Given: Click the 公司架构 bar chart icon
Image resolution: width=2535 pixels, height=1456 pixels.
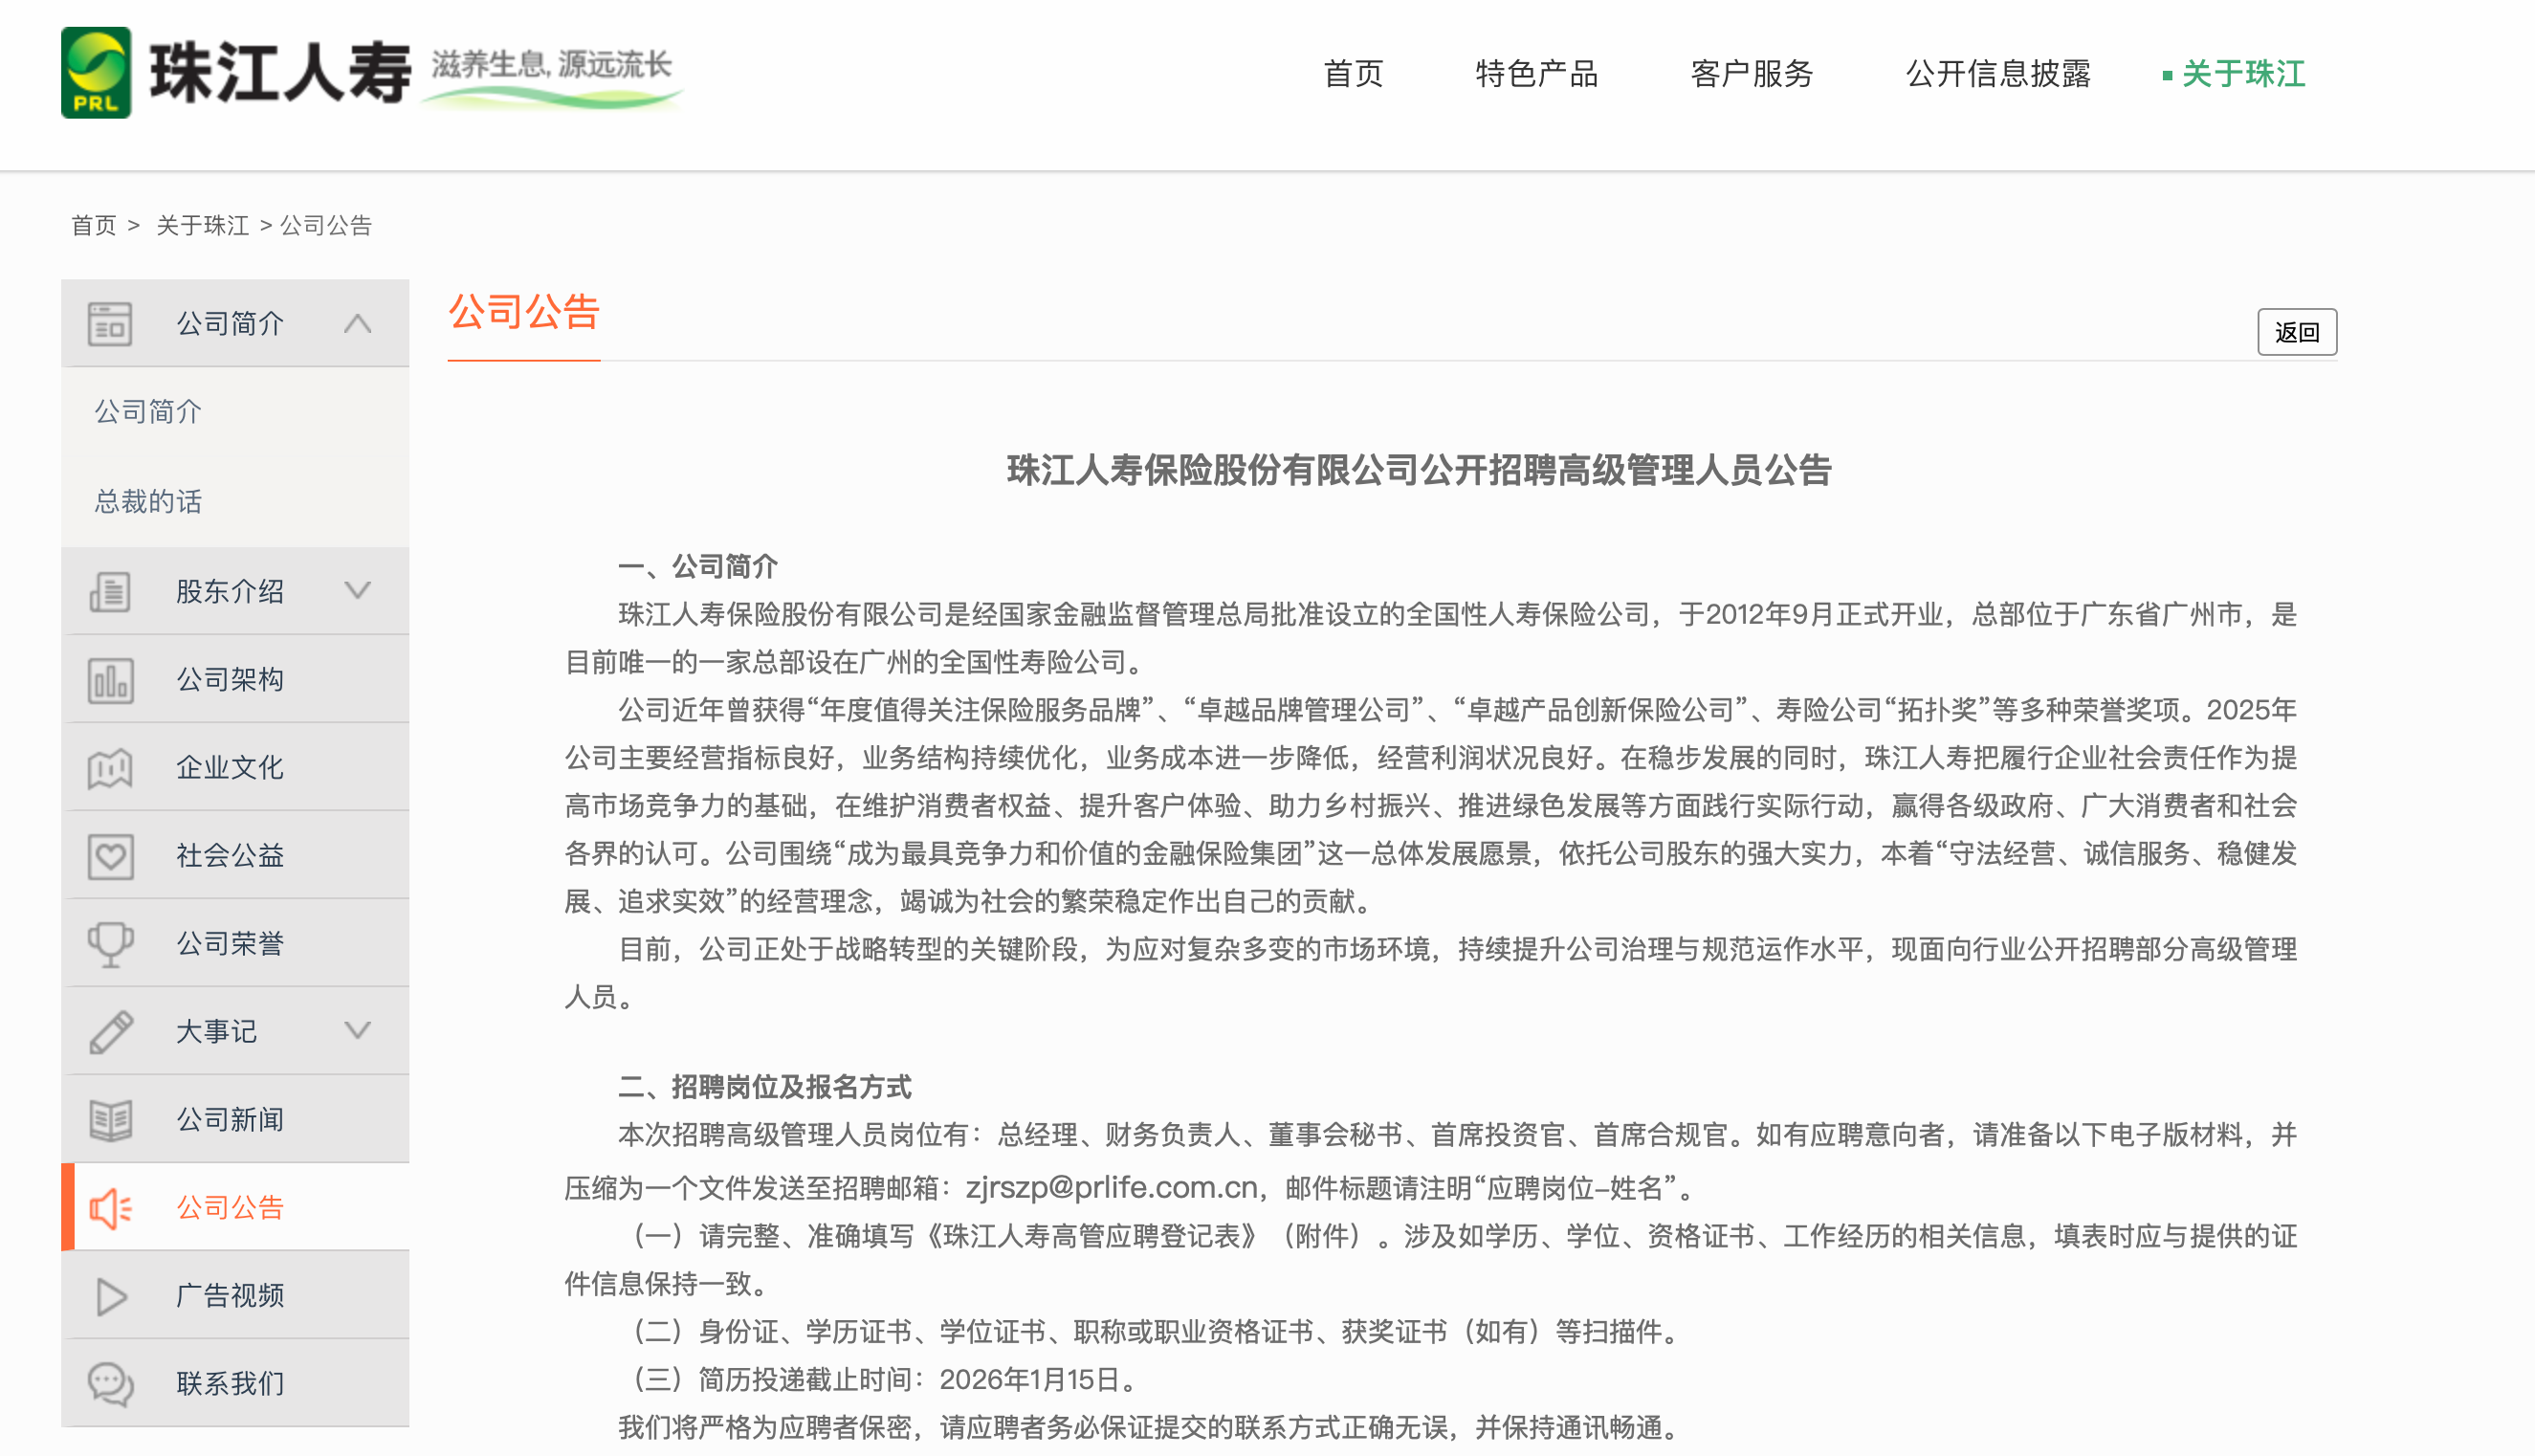Looking at the screenshot, I should coord(110,680).
